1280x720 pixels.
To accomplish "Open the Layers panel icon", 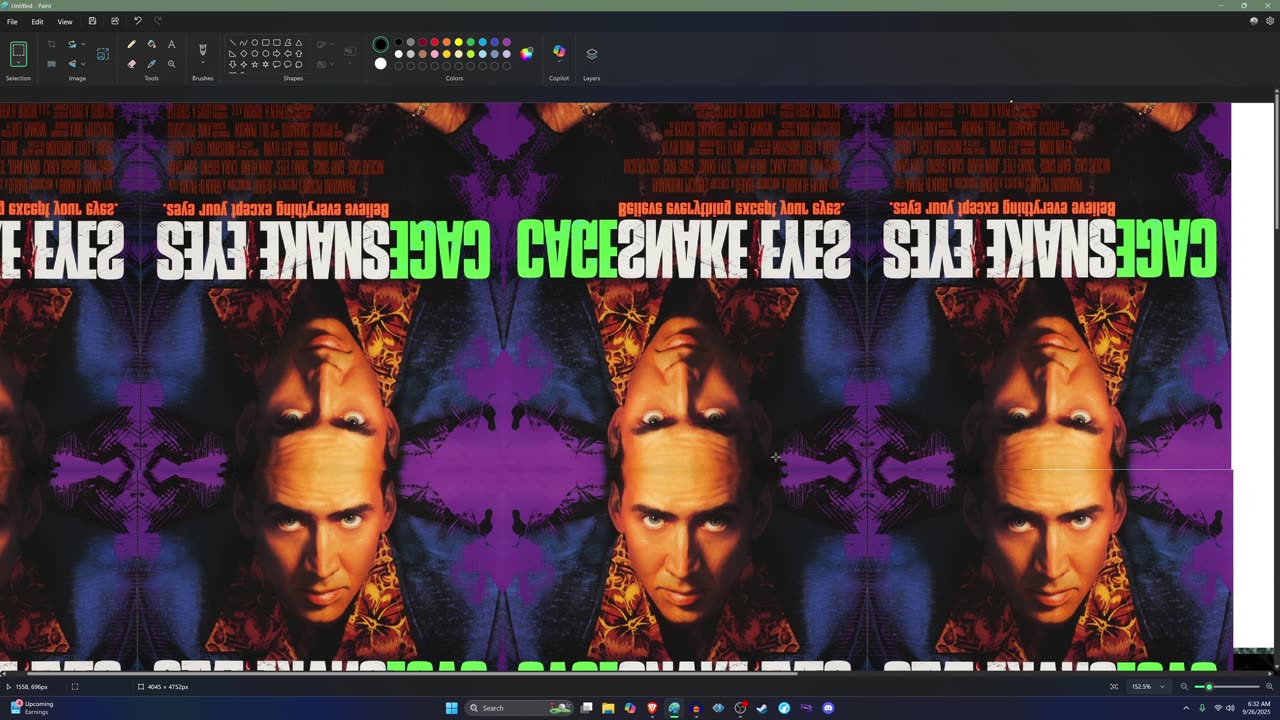I will (591, 54).
